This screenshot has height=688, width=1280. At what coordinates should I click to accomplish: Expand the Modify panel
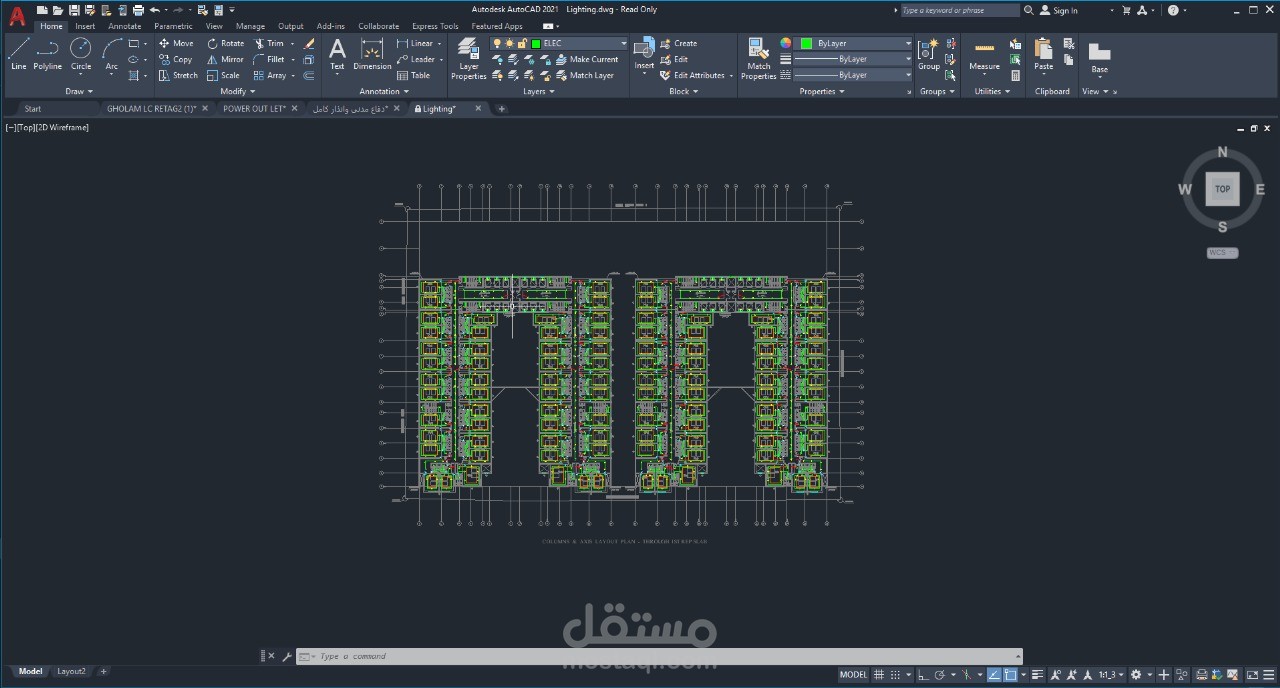(x=236, y=91)
